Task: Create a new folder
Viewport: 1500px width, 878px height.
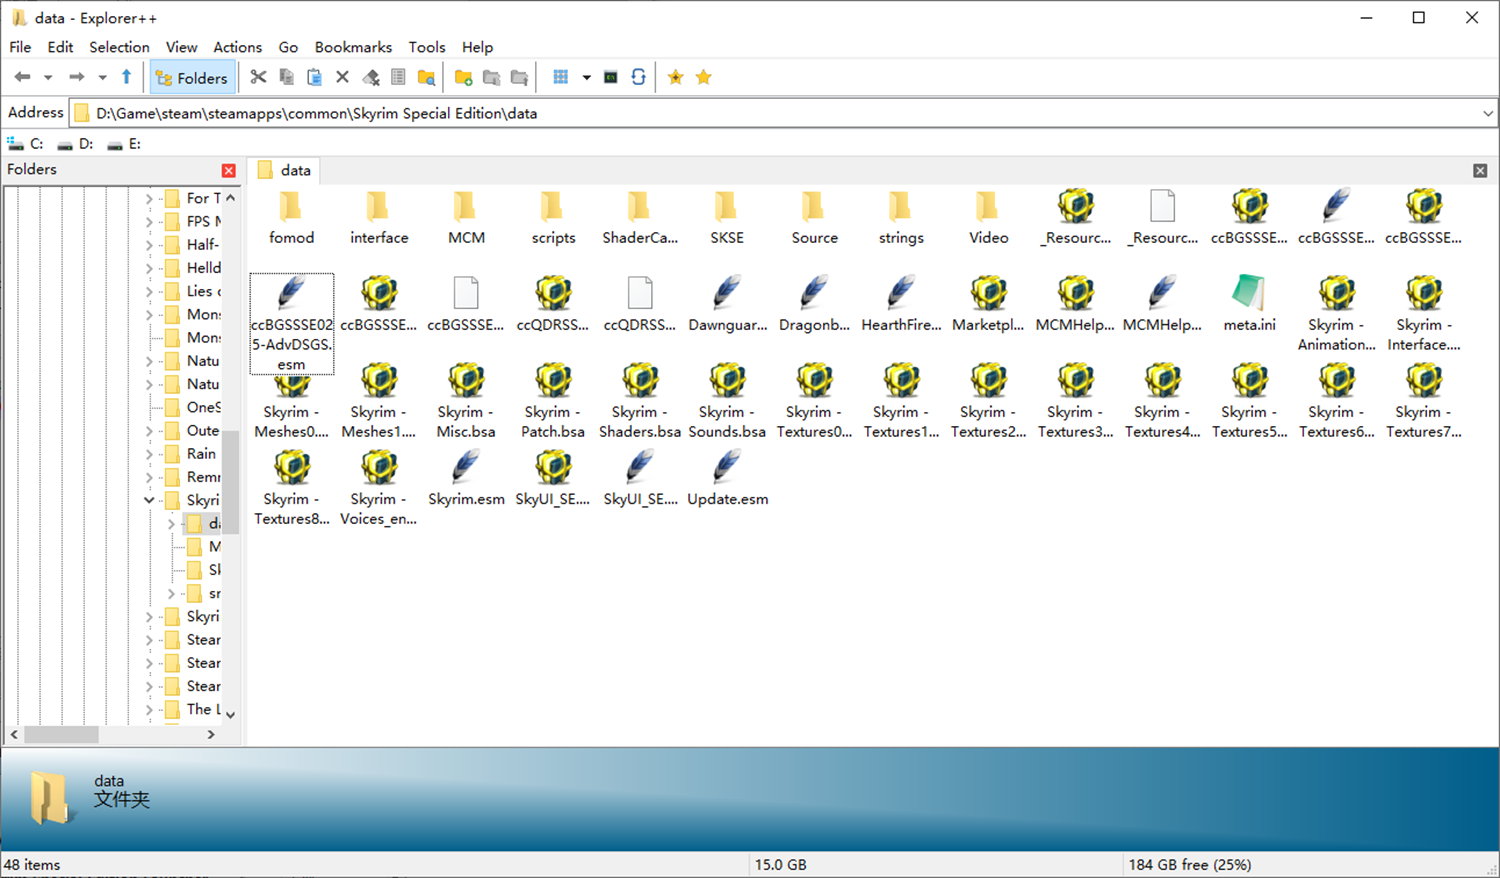Action: tap(463, 77)
